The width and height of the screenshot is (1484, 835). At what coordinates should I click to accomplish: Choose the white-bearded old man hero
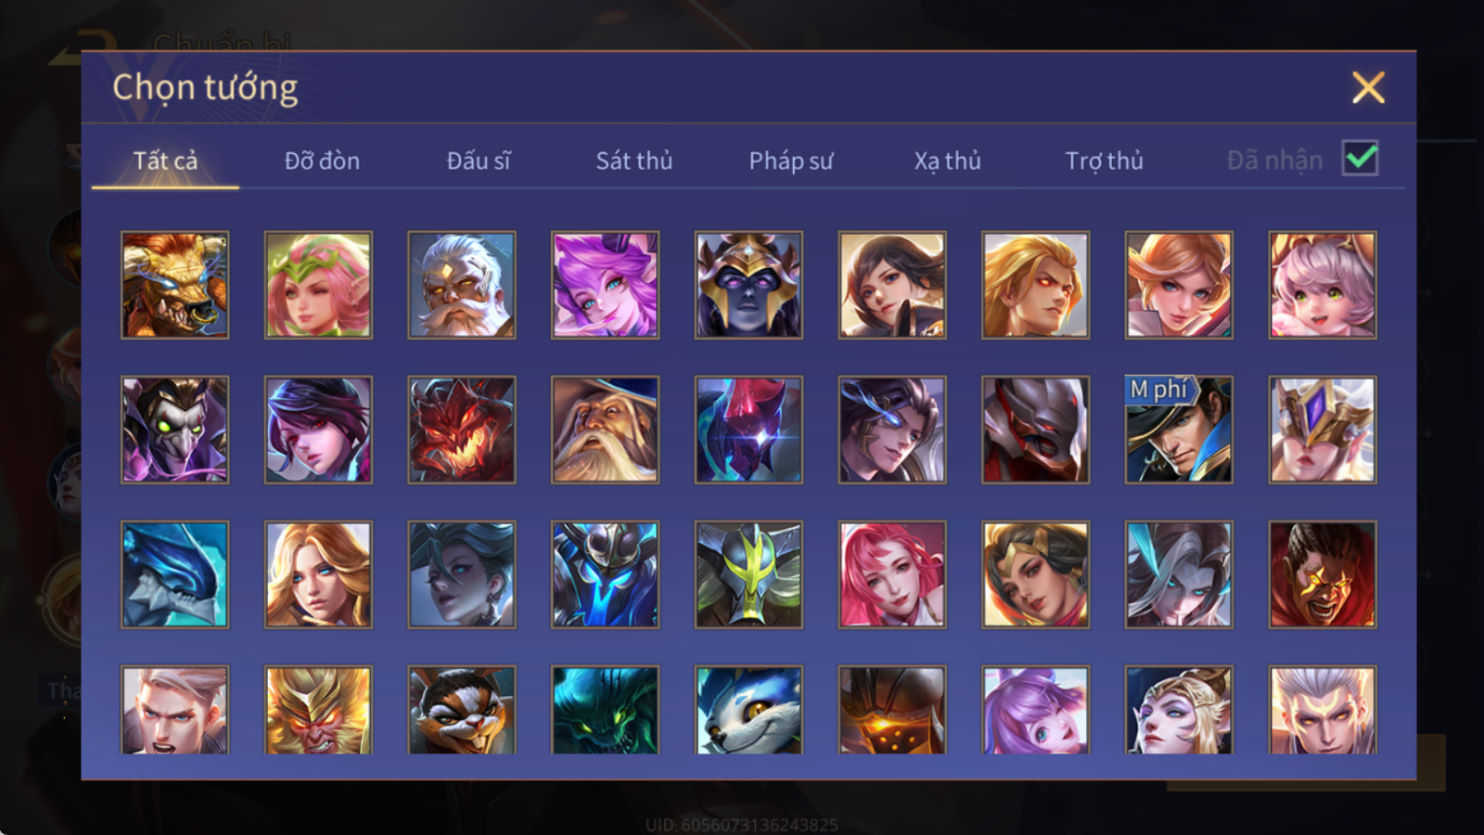[462, 285]
